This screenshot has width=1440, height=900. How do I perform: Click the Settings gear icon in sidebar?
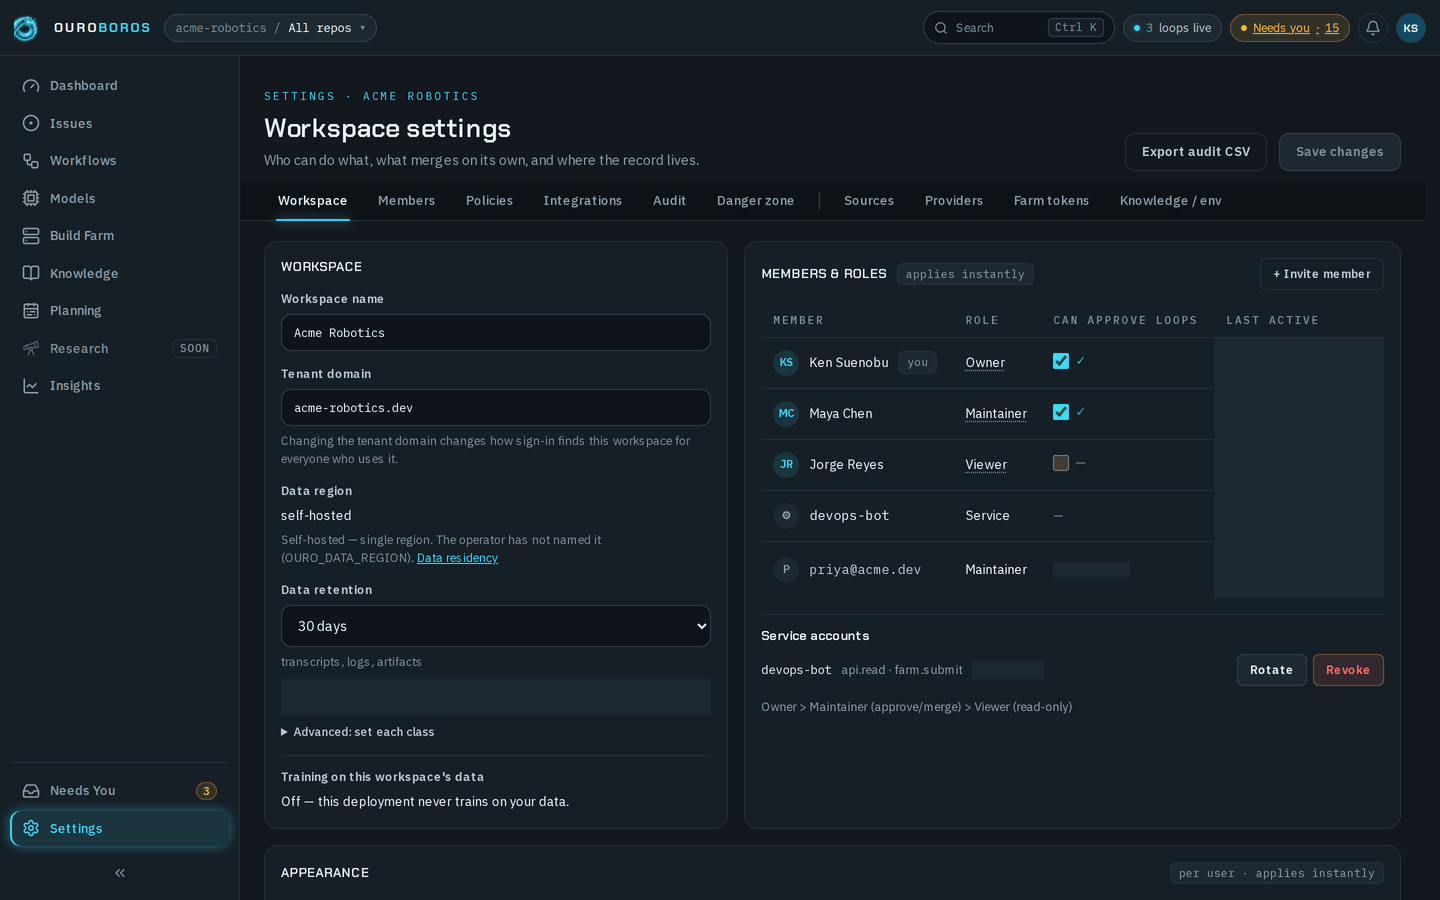(x=31, y=828)
